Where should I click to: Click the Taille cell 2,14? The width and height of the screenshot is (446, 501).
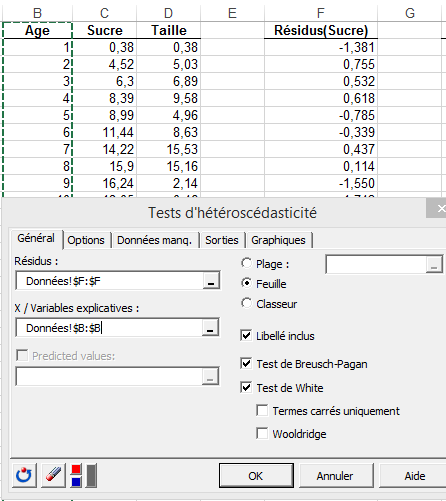[x=169, y=183]
